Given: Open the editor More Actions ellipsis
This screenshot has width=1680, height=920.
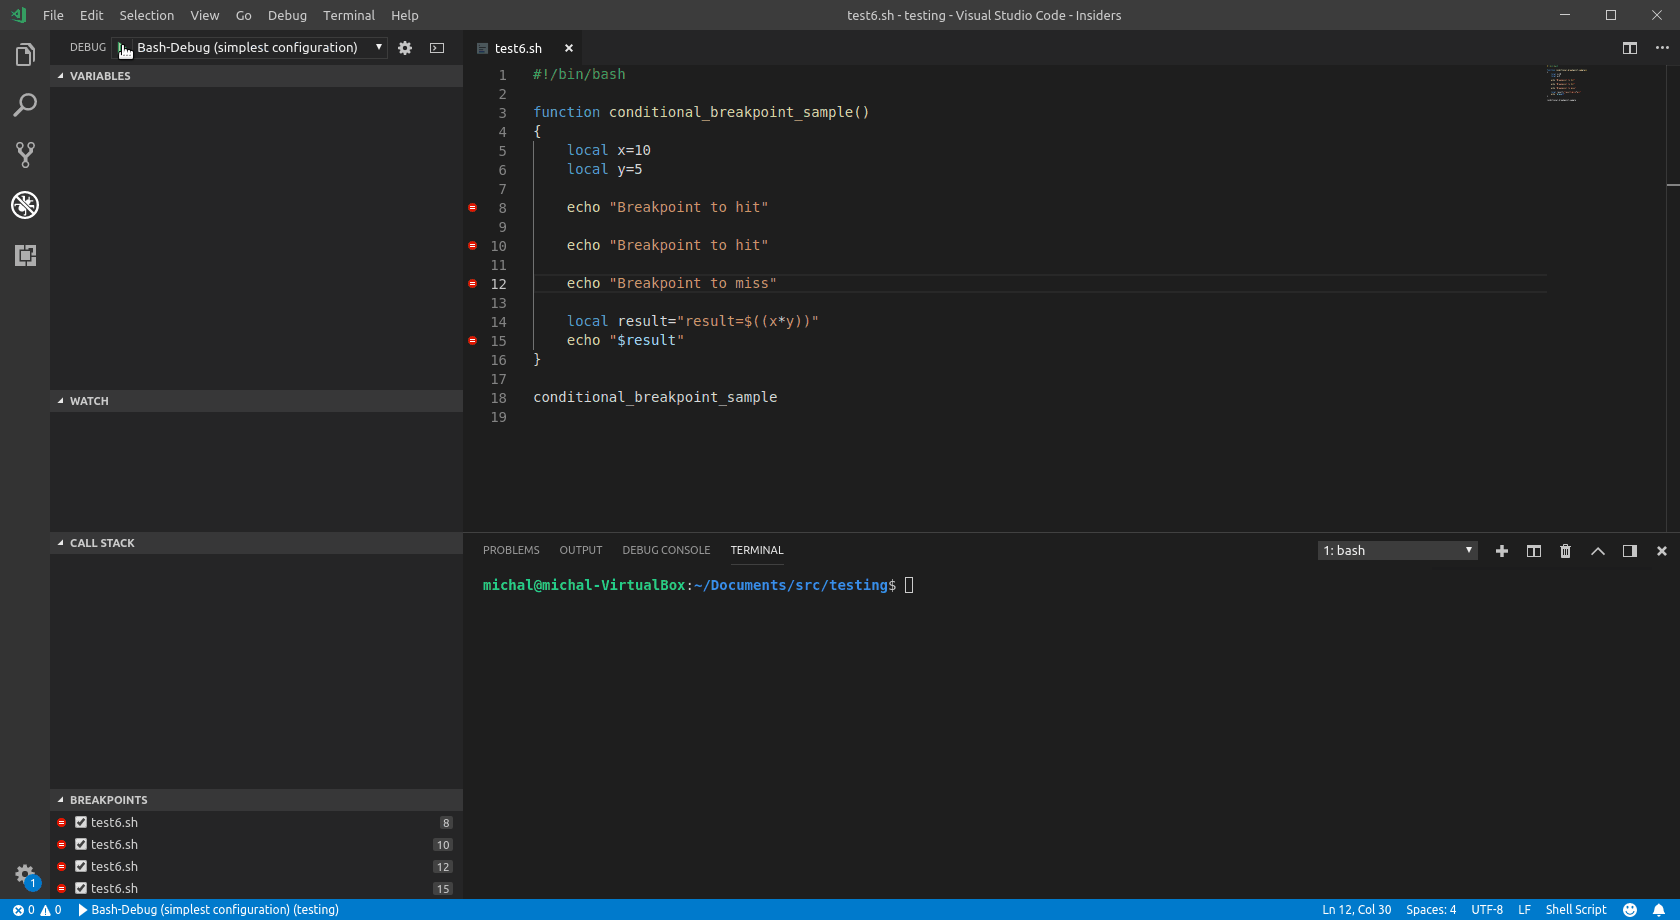Looking at the screenshot, I should point(1662,48).
